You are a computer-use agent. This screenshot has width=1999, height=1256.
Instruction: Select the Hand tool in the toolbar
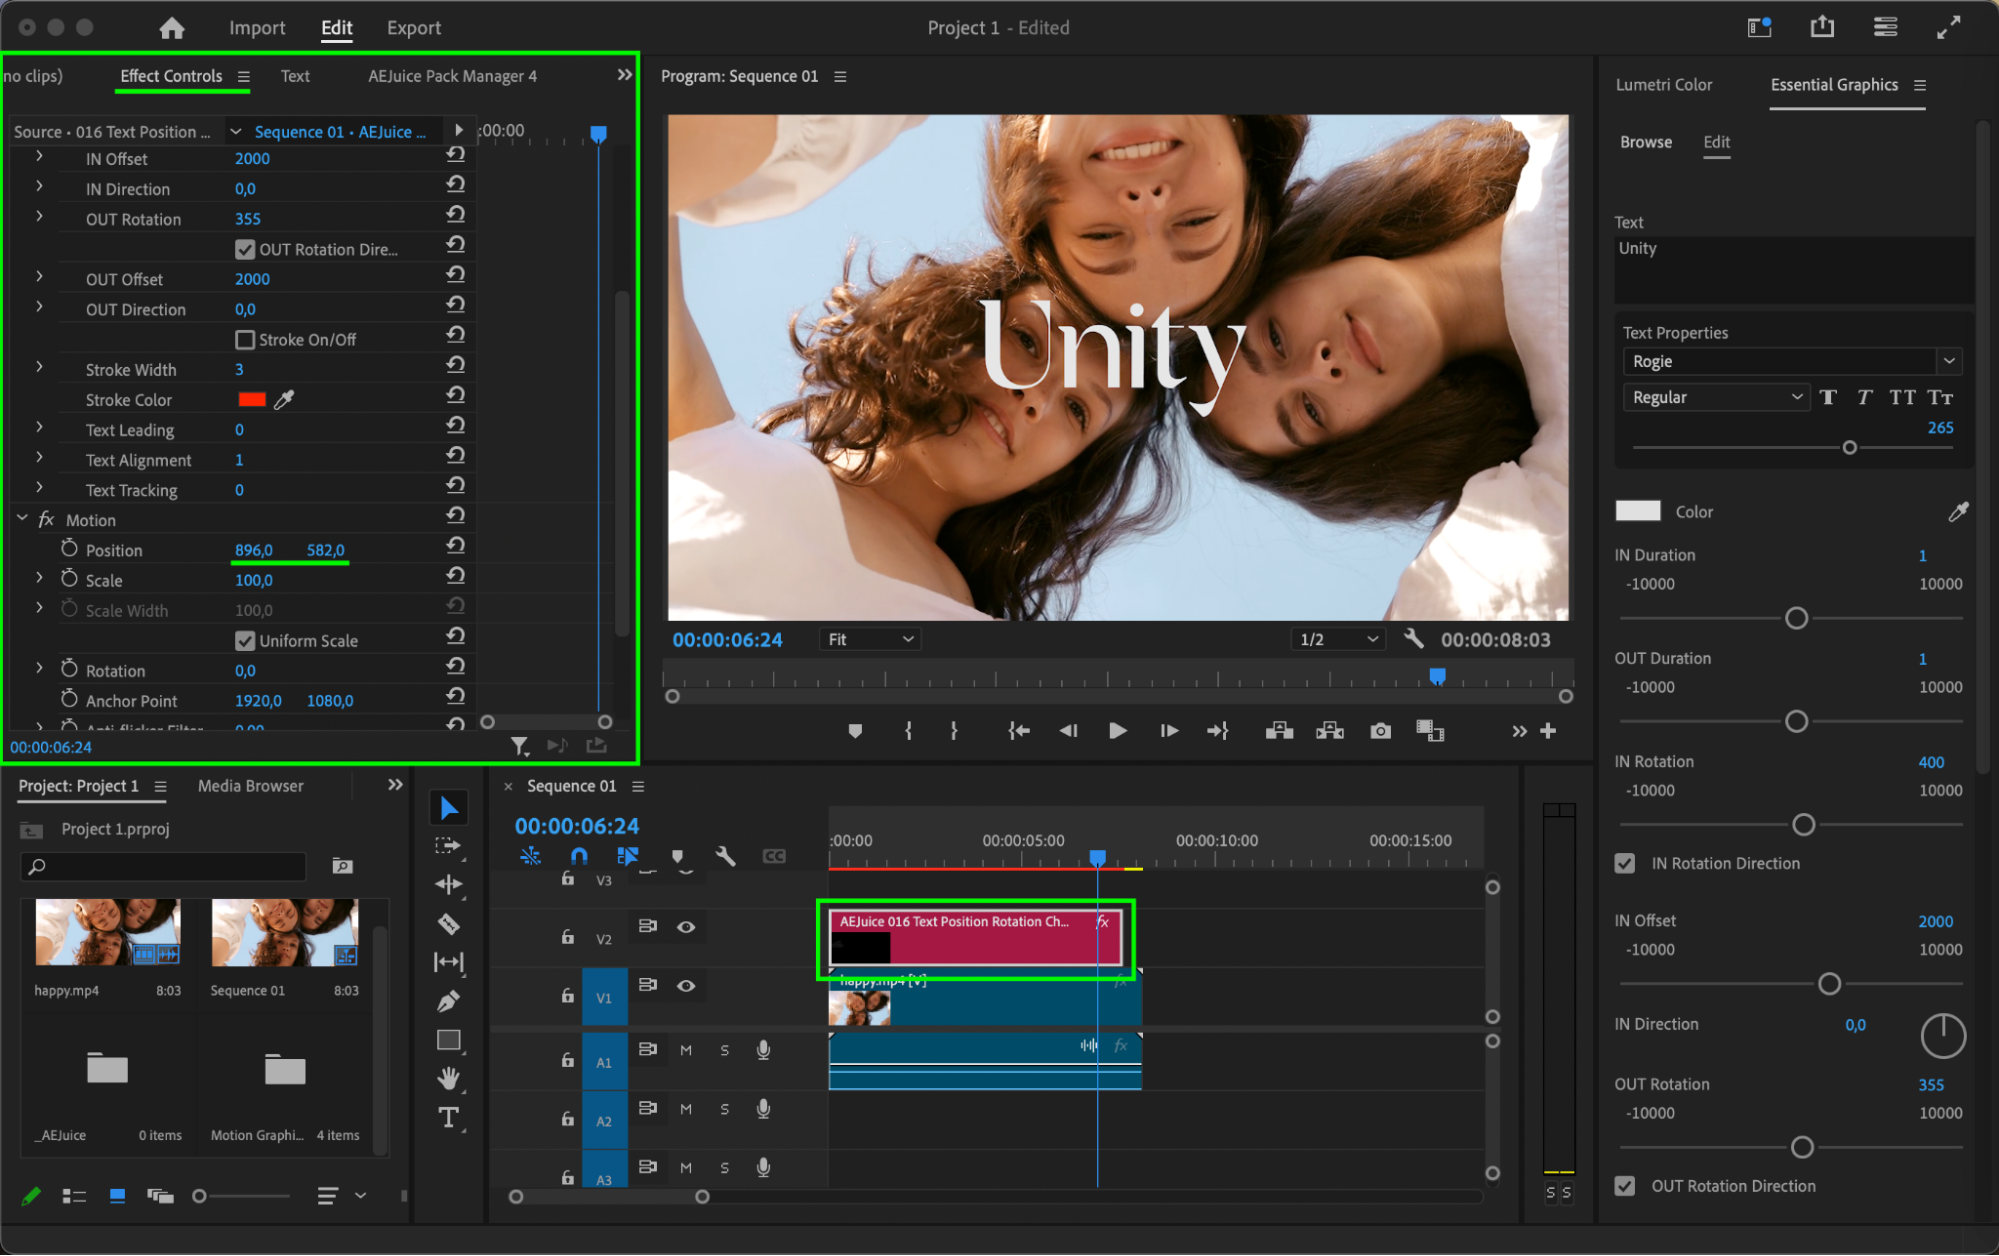pos(449,1078)
